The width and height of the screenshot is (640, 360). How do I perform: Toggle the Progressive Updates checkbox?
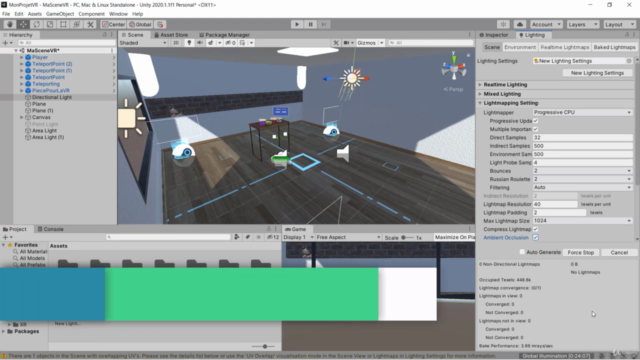point(536,121)
